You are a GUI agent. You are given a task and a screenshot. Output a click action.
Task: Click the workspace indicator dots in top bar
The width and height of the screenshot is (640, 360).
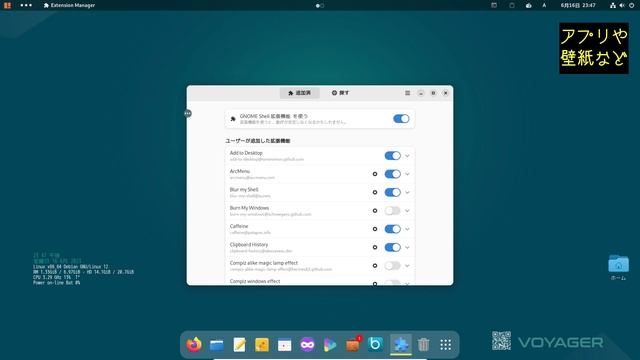[x=320, y=6]
